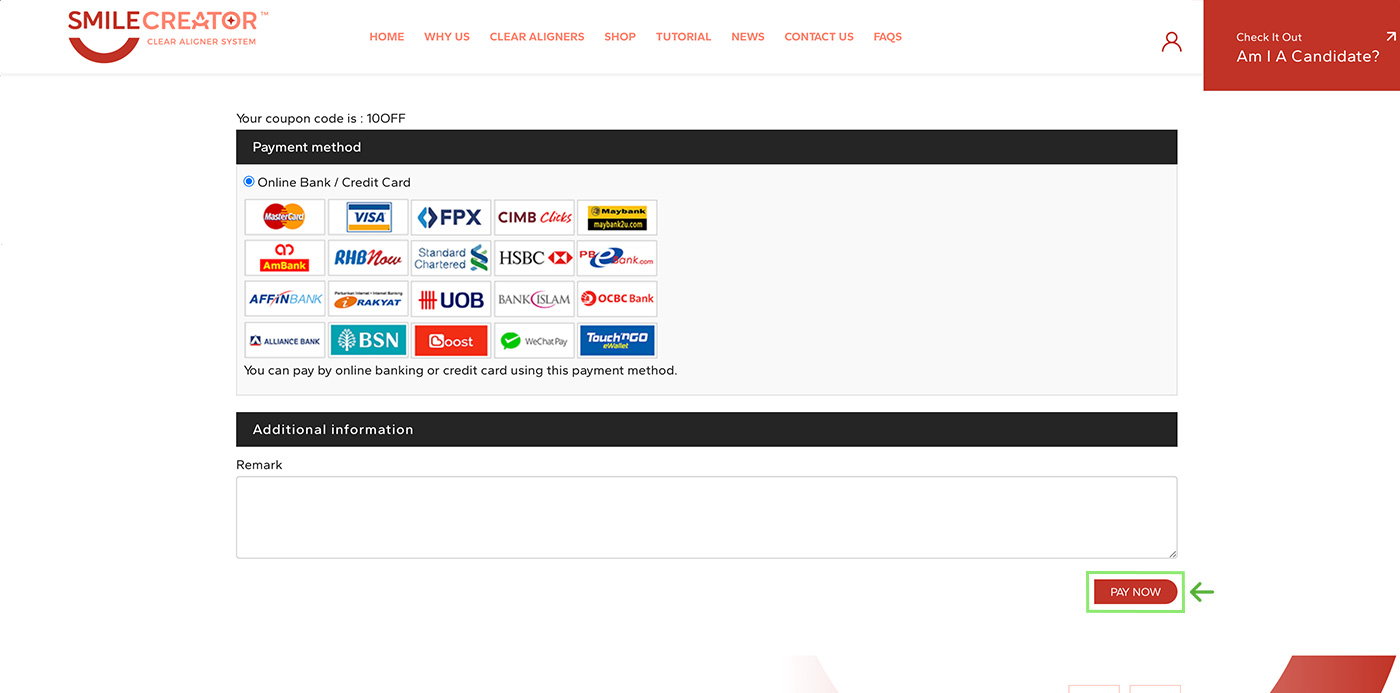This screenshot has width=1400, height=693.
Task: Navigate to the FAQs menu item
Action: (887, 37)
